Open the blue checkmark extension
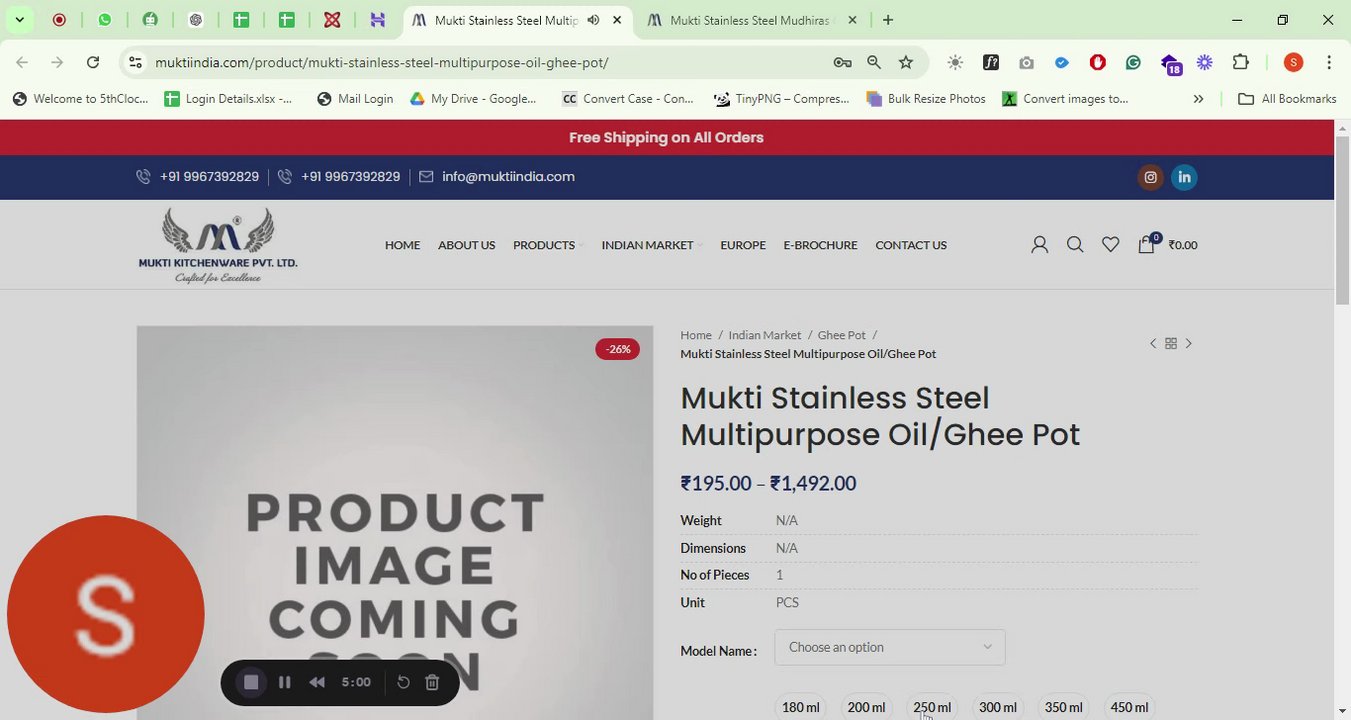Image resolution: width=1351 pixels, height=720 pixels. (1062, 62)
